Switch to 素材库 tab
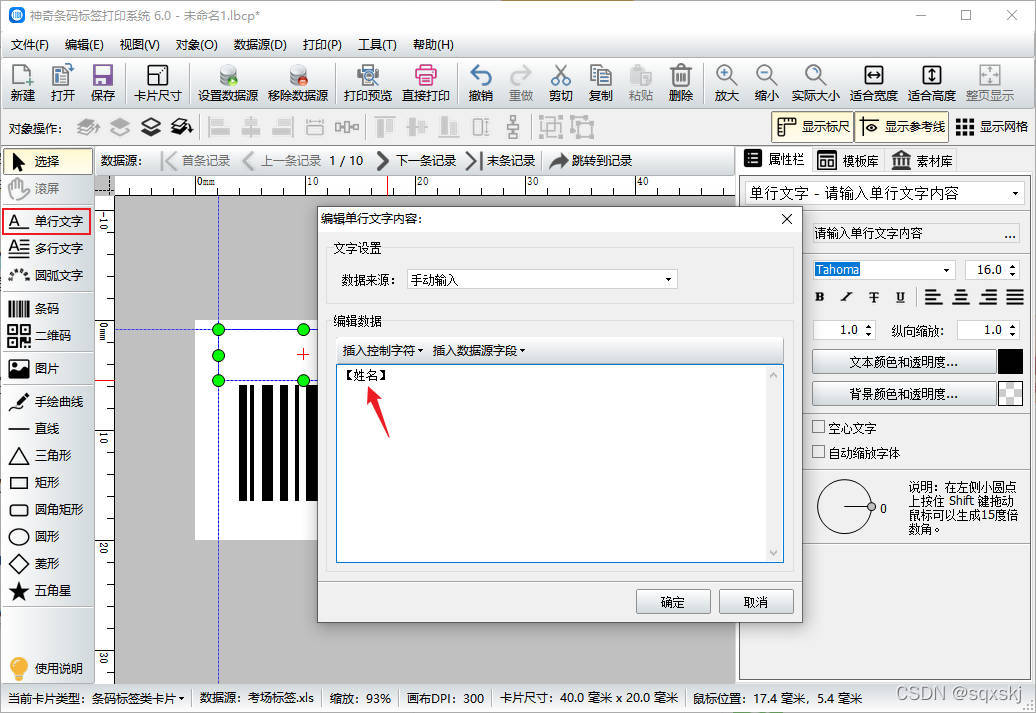Screen dimensions: 1036x713 (x=922, y=161)
